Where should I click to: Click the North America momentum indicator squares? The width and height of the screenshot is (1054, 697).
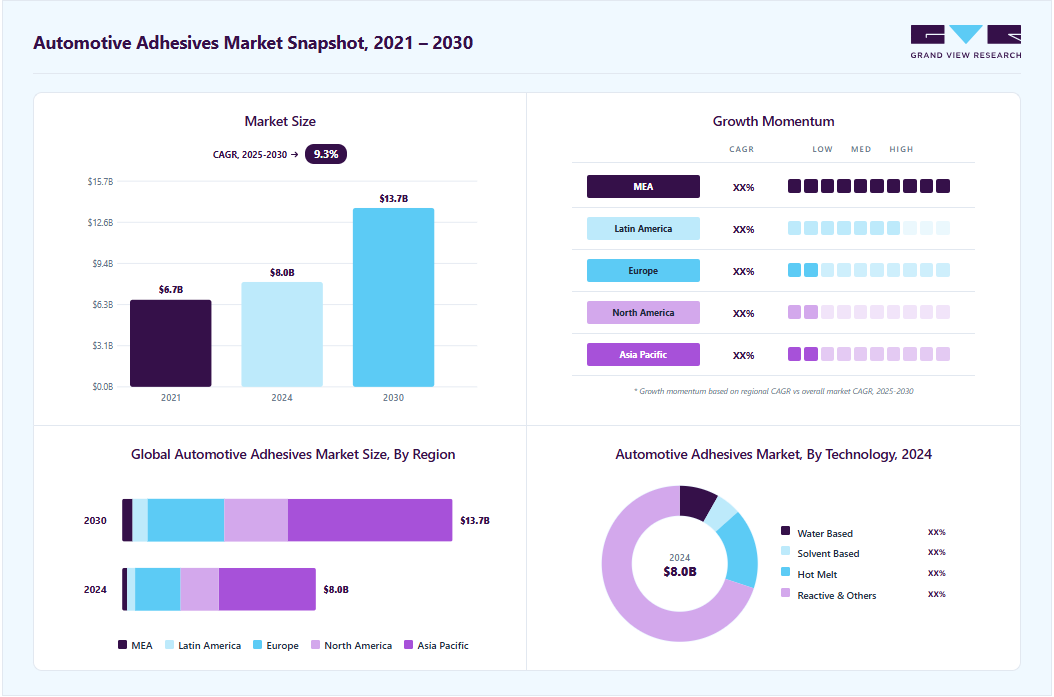[x=868, y=312]
